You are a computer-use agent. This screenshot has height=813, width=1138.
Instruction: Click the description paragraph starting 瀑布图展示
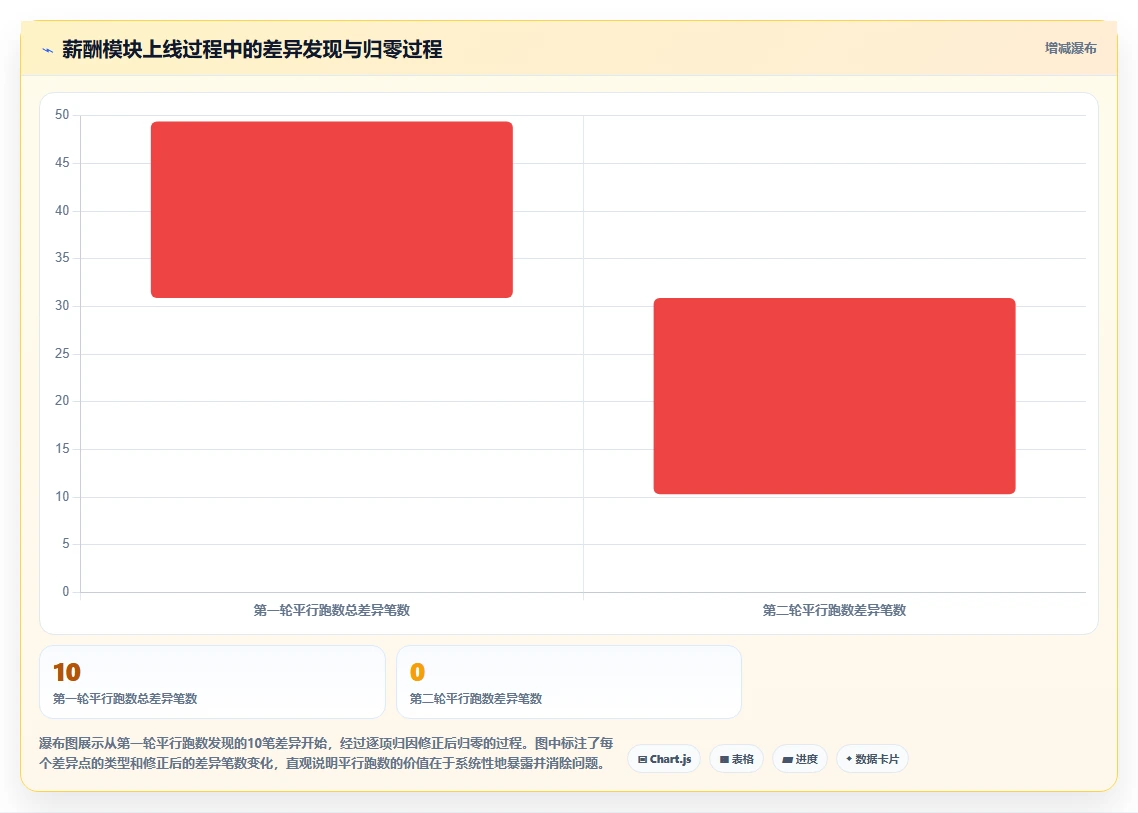[x=327, y=753]
